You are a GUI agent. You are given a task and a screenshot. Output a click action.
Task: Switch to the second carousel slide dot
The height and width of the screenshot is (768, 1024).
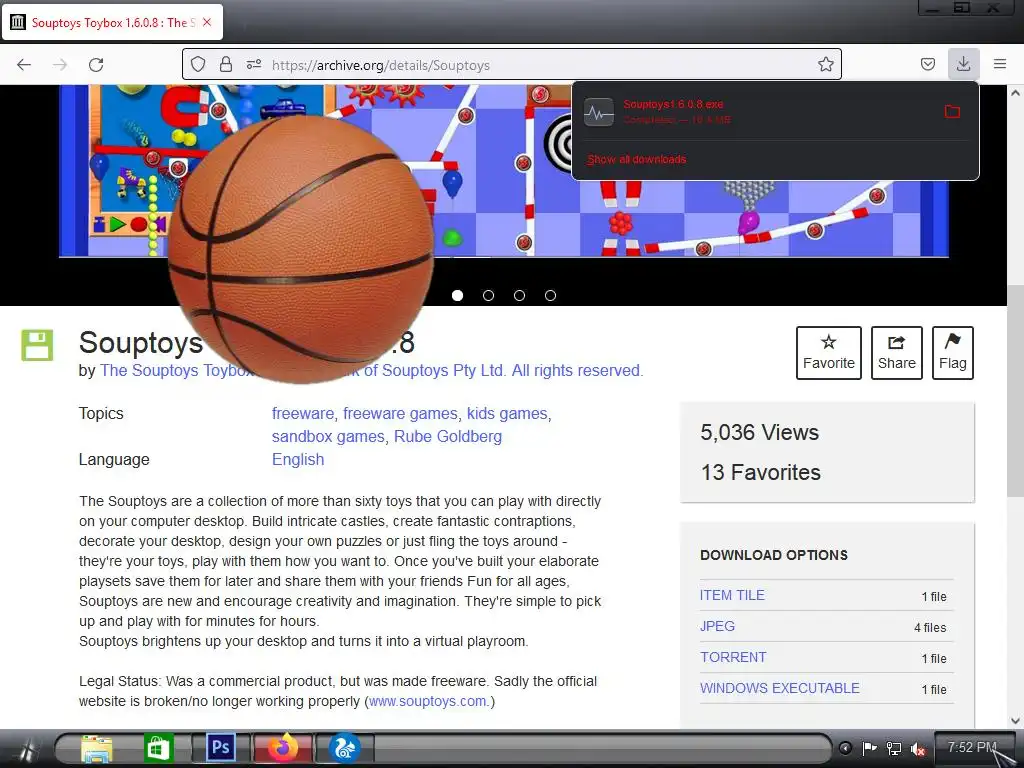pos(488,296)
